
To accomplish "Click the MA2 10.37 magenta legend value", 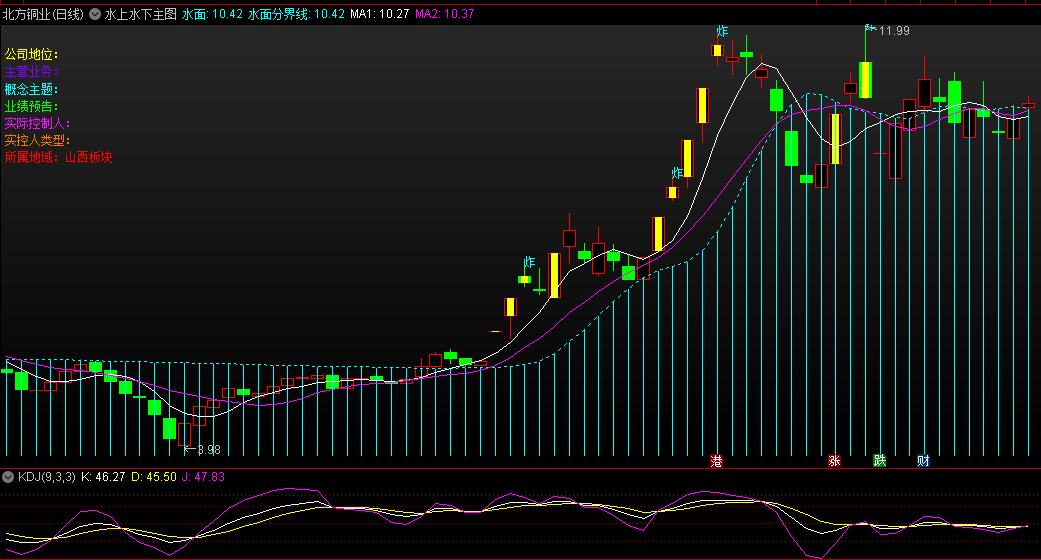I will click(x=445, y=15).
